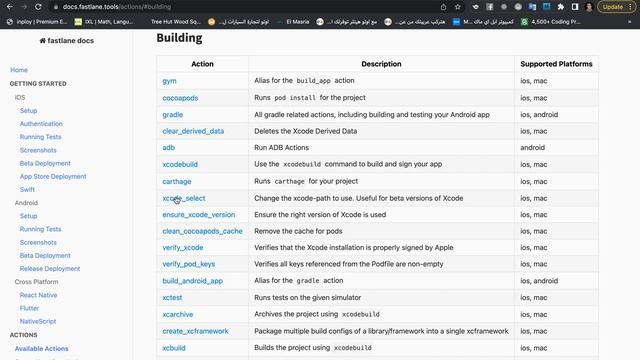Screen dimensions: 640x360
Task: Open Authentication in the sidebar
Action: coord(41,124)
